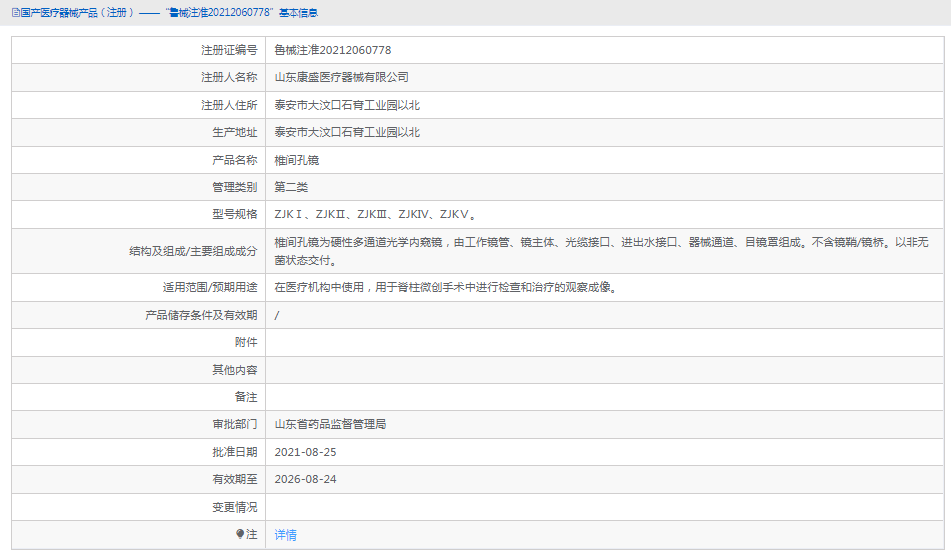Image resolution: width=951 pixels, height=555 pixels.
Task: Click the 审批部门 label
Action: pos(235,425)
